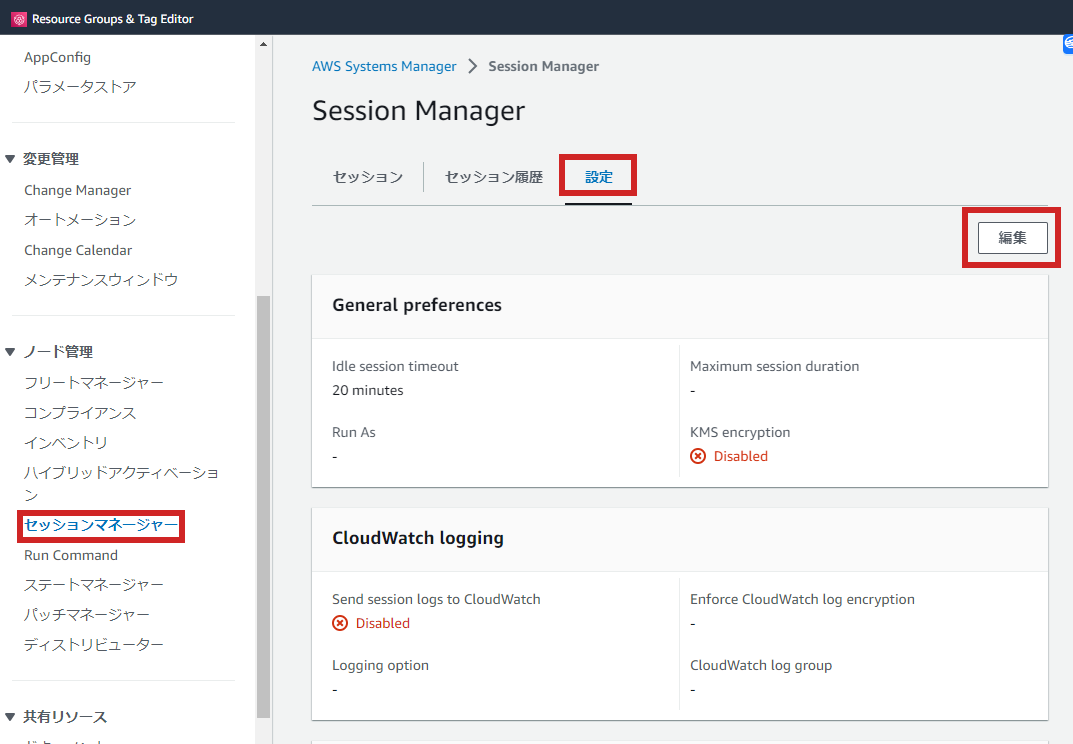1073x744 pixels.
Task: Click the CloudWatch logging heading
Action: point(417,538)
